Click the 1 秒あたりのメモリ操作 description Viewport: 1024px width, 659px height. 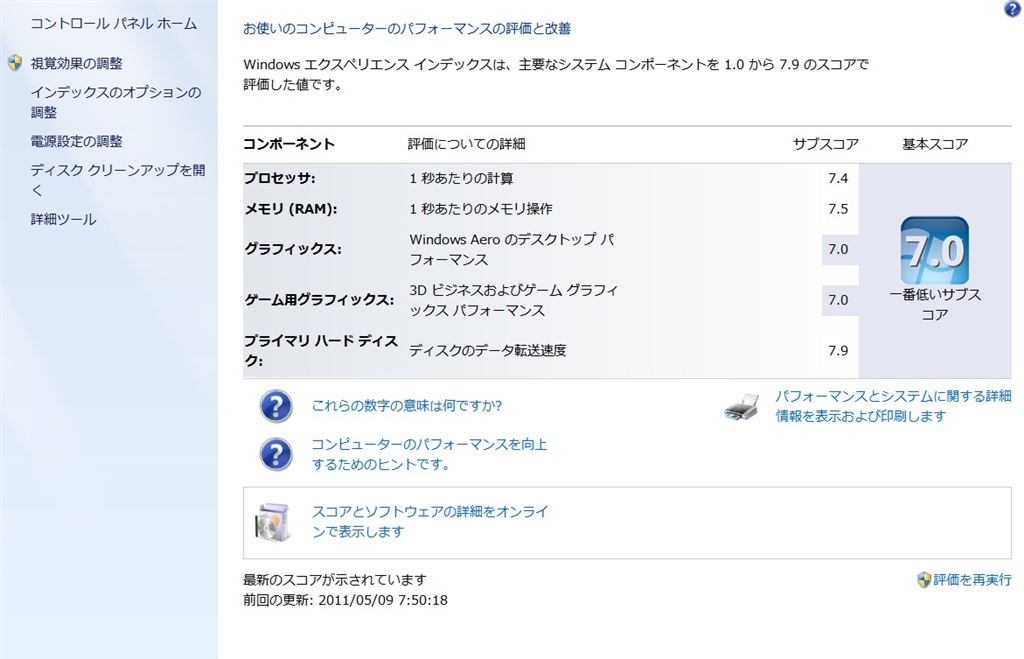[481, 209]
